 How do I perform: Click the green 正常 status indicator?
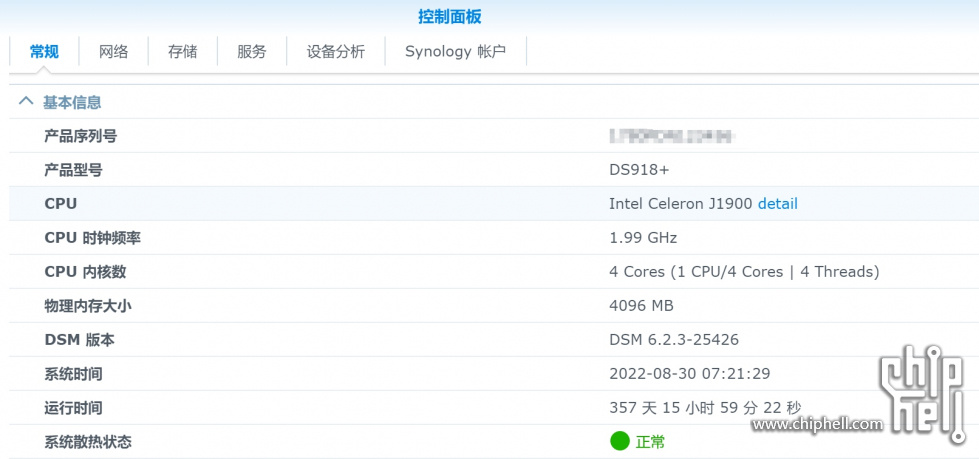619,441
